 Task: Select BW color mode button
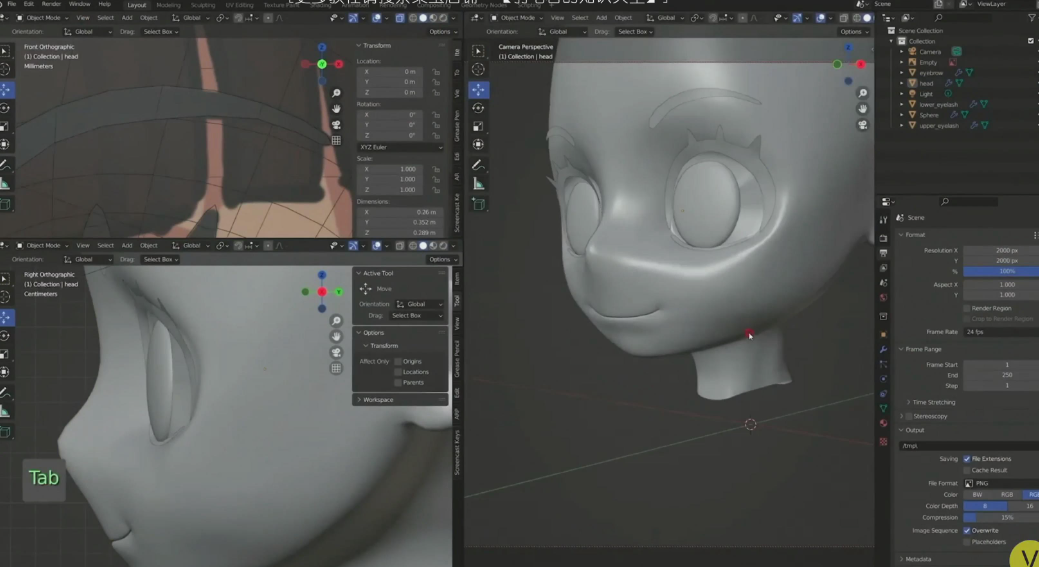pyautogui.click(x=977, y=494)
